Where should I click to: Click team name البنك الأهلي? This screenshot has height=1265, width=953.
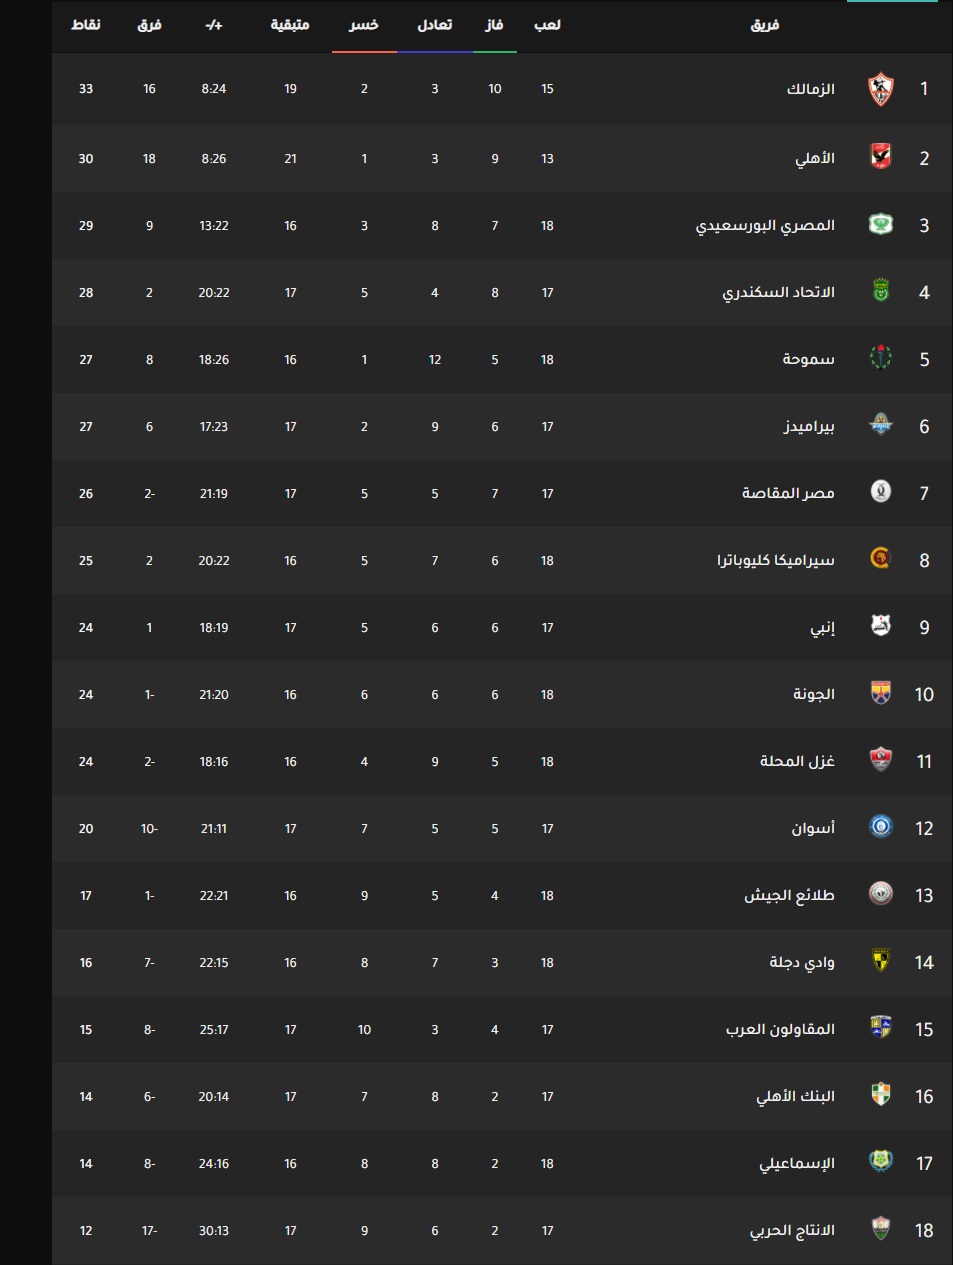pos(795,1096)
